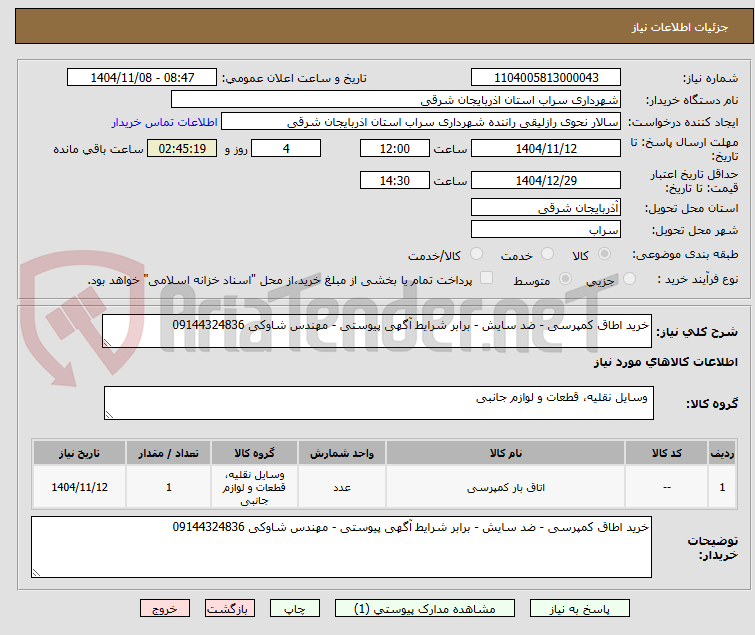The height and width of the screenshot is (635, 755).
Task: Click the announcement date field 1404/11/08 - 08:47
Action: [x=142, y=78]
